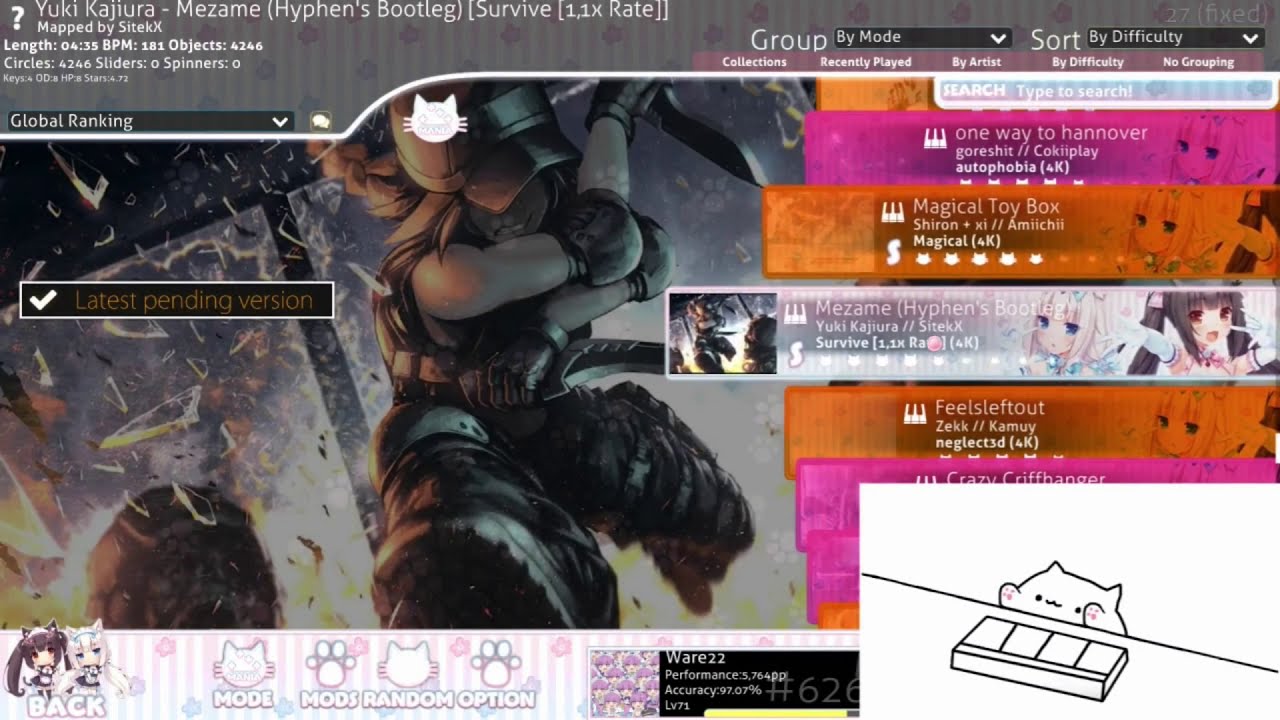The width and height of the screenshot is (1280, 720).
Task: Click the Mezame beatmap thumbnail image
Action: (722, 334)
